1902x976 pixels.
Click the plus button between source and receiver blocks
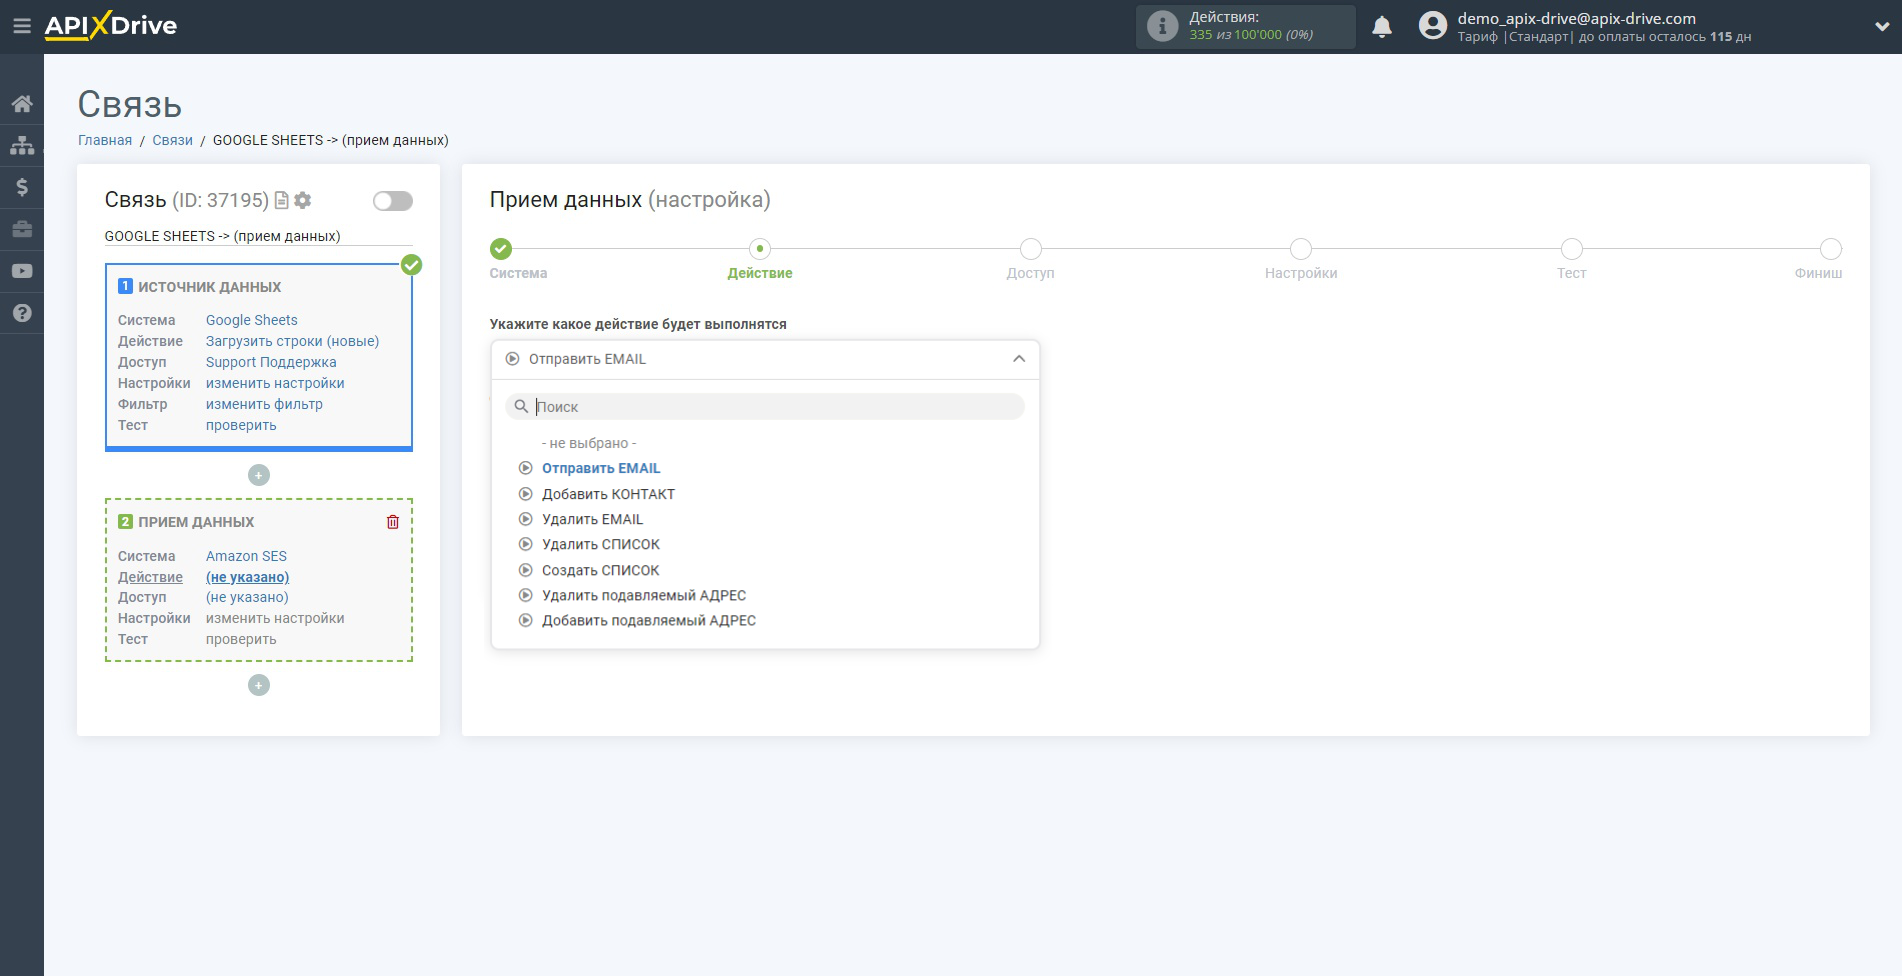click(259, 475)
